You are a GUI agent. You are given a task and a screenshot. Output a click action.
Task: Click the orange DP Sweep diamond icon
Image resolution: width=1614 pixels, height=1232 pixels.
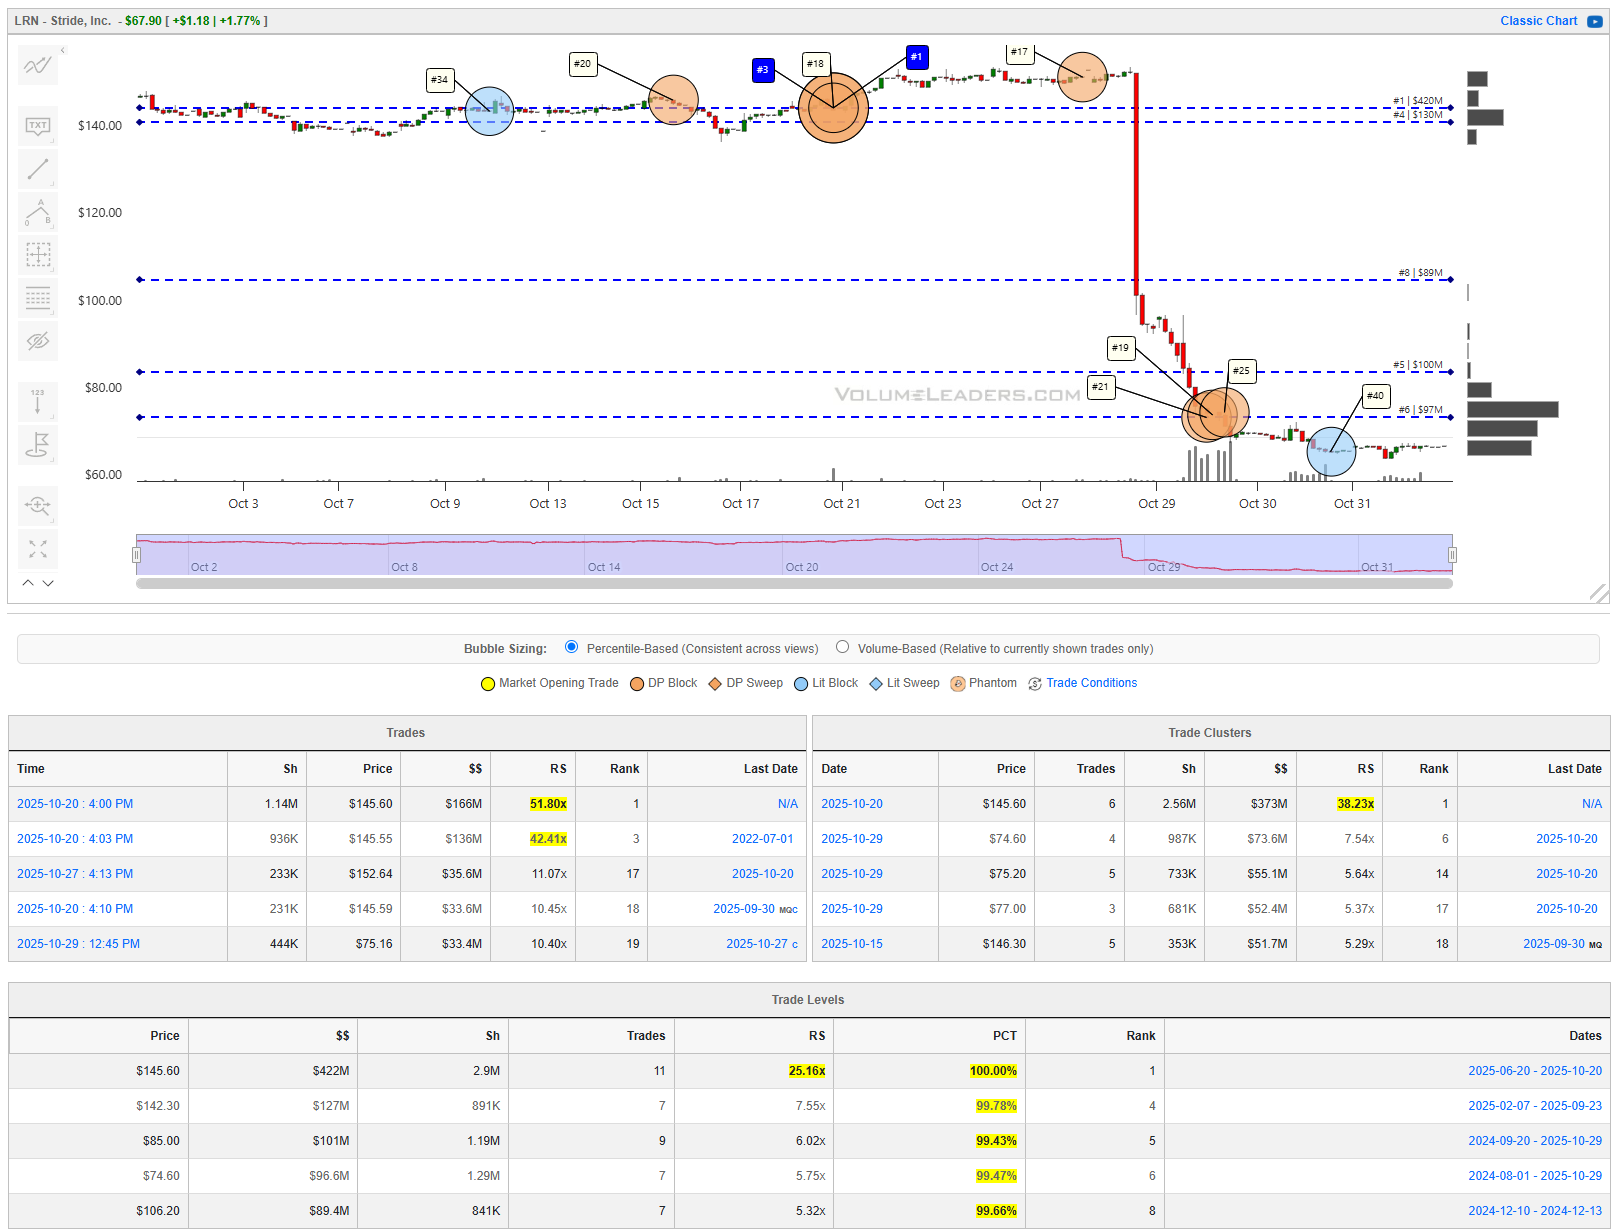pos(715,684)
